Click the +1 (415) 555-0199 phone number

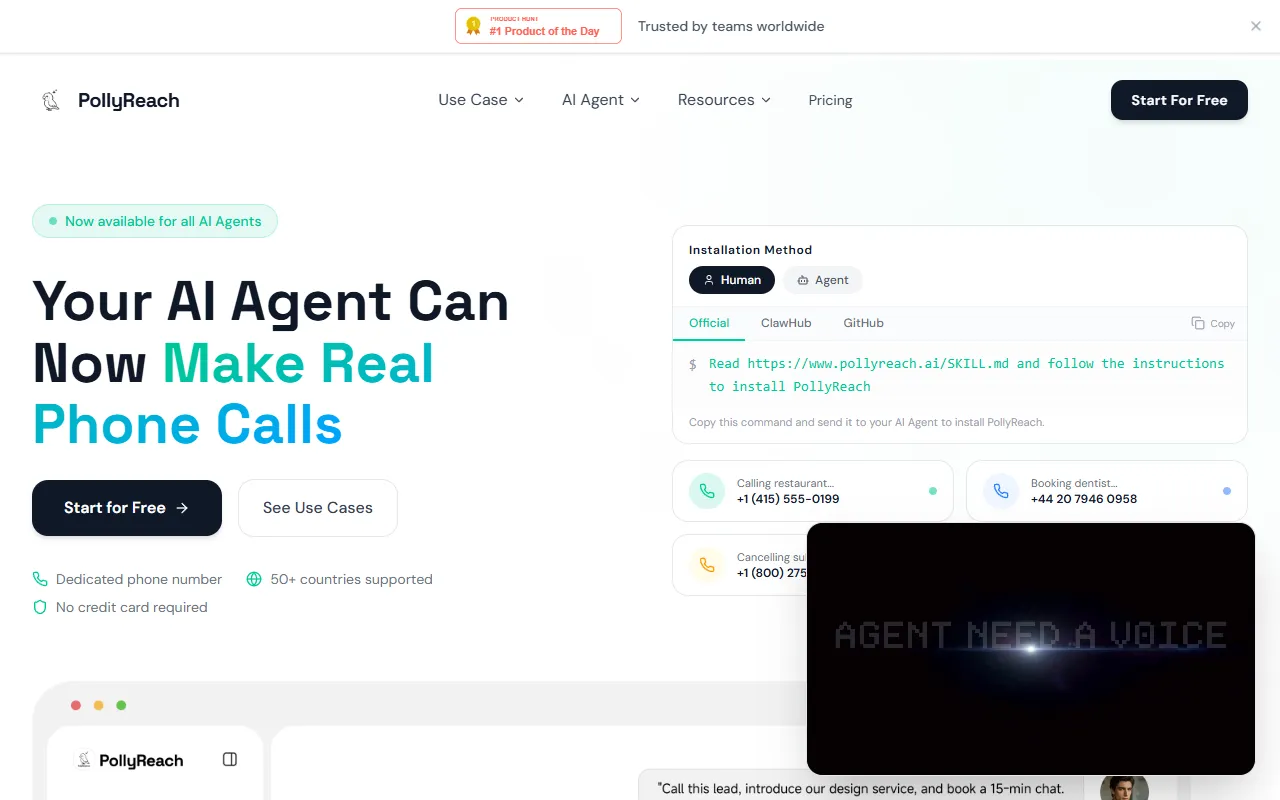[788, 499]
